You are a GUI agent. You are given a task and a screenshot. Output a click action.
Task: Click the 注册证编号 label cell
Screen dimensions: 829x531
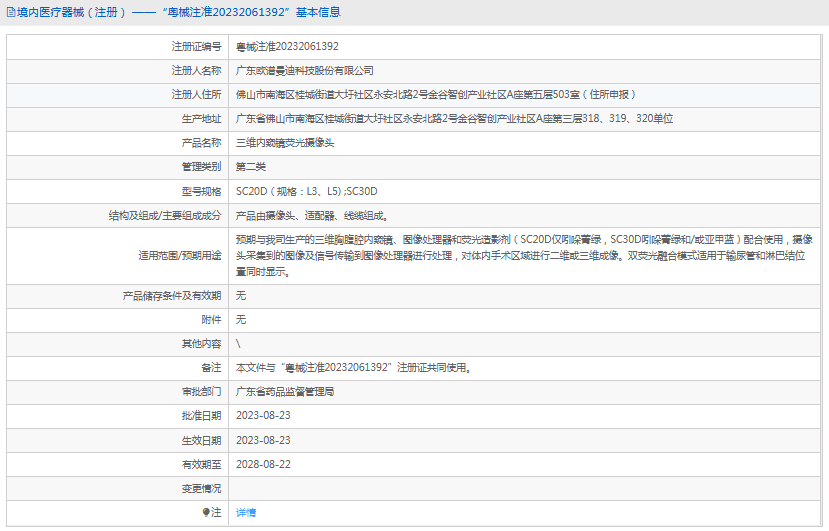click(117, 47)
